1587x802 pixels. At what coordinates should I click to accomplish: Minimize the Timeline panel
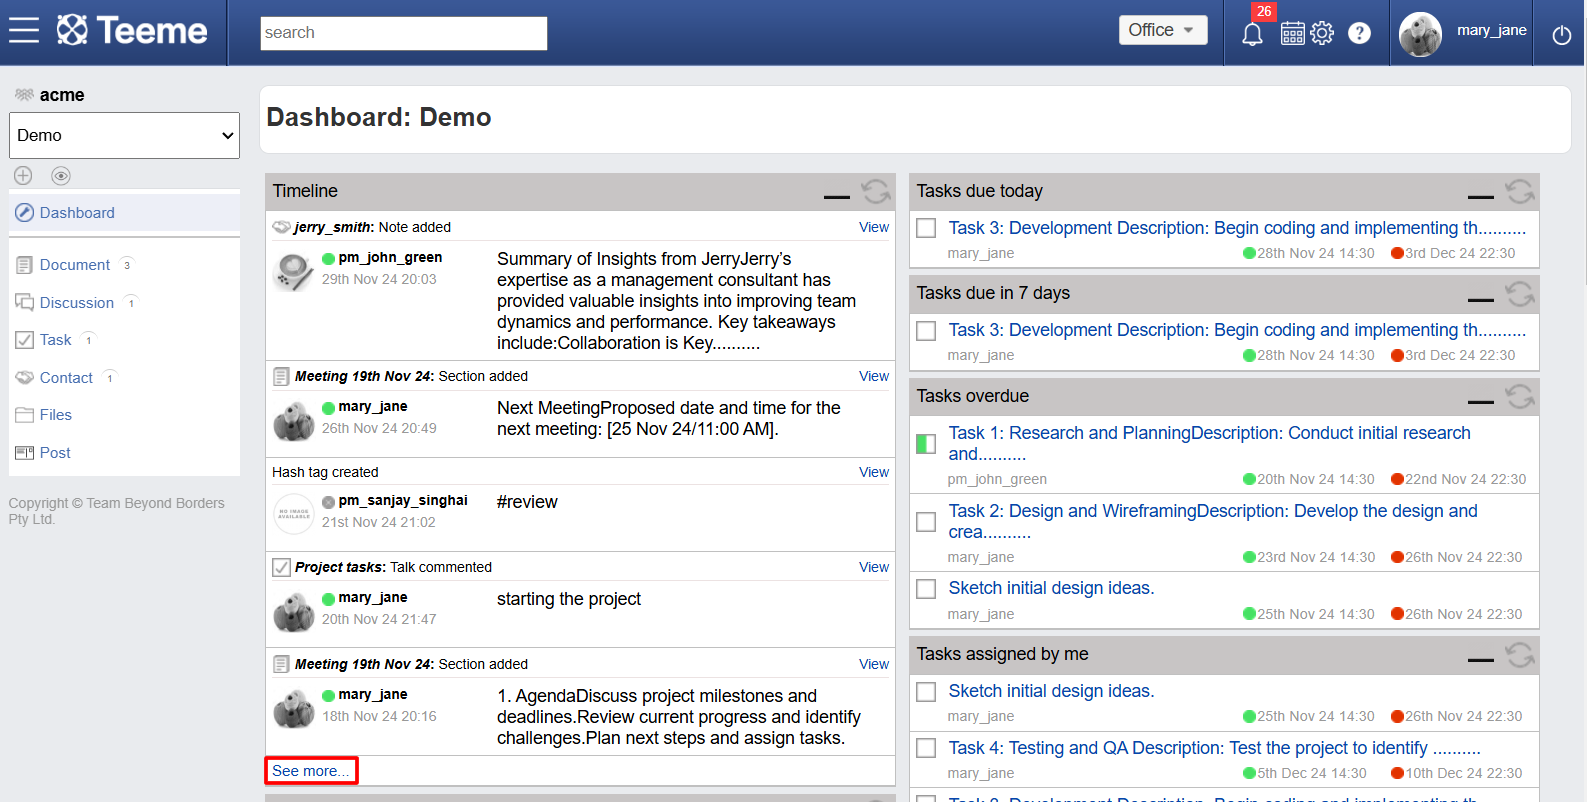tap(837, 196)
